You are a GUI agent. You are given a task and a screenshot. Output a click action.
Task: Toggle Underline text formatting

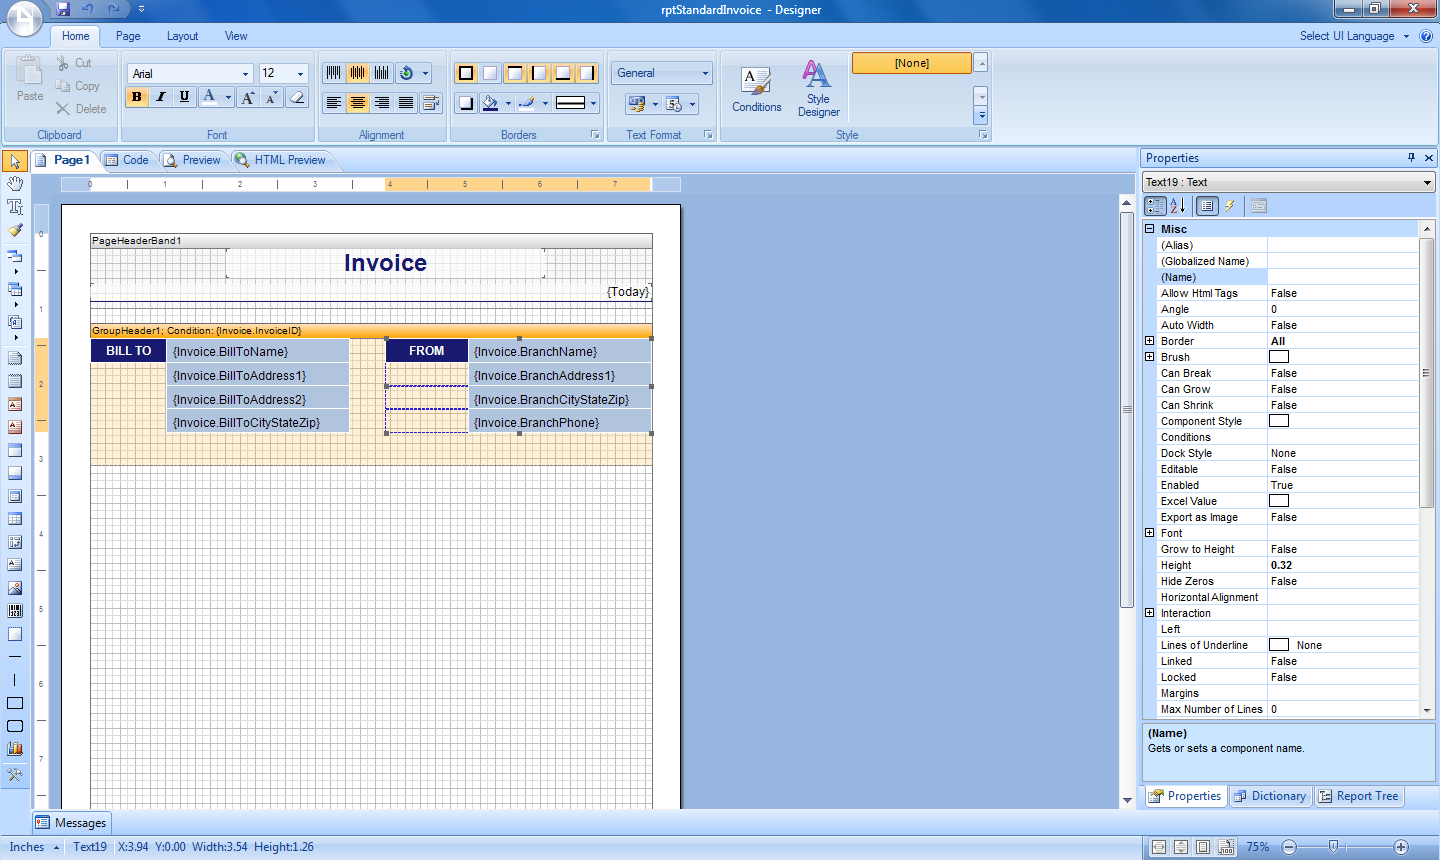(184, 97)
